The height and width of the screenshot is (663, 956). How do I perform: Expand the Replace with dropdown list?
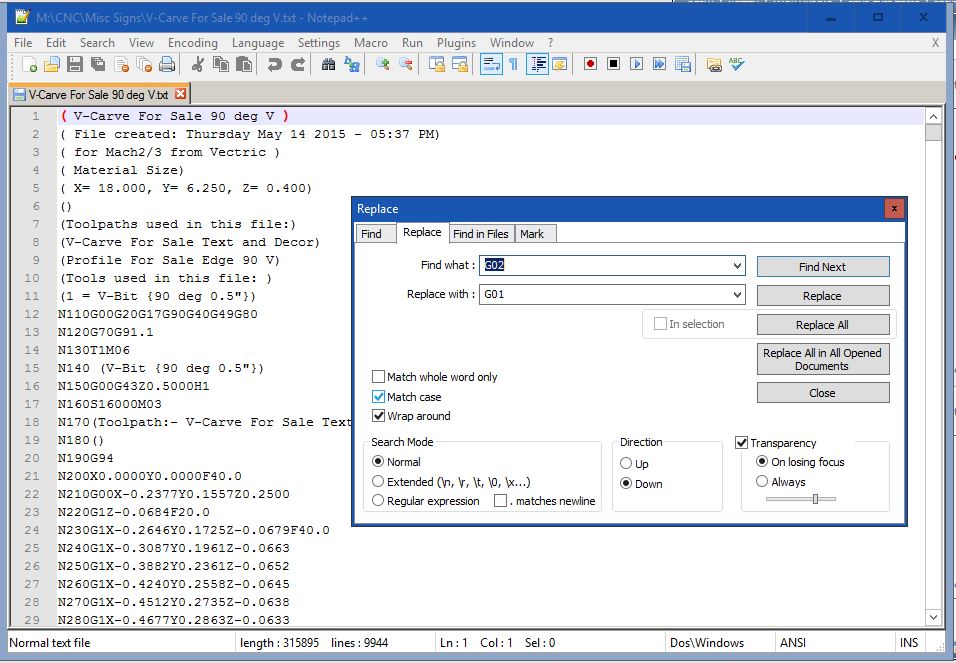click(737, 295)
